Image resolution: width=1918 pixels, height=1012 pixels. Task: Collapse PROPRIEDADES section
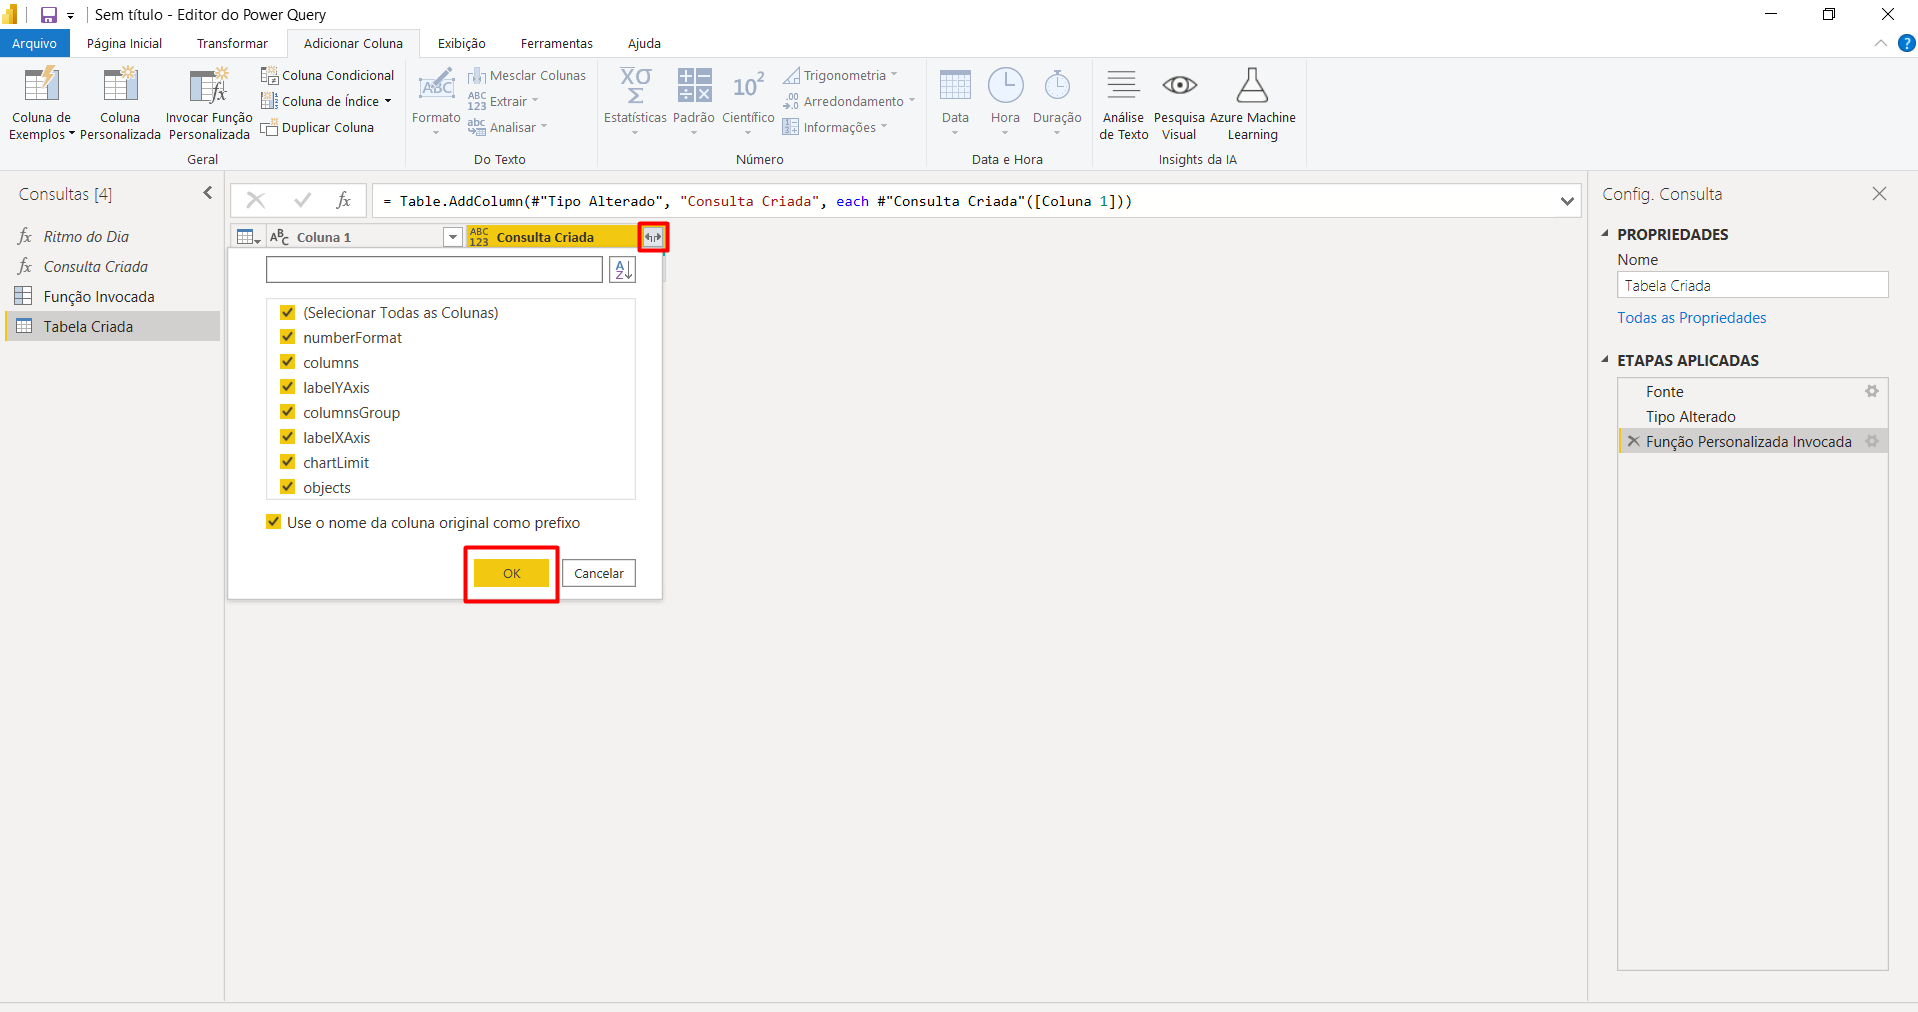[x=1606, y=234]
